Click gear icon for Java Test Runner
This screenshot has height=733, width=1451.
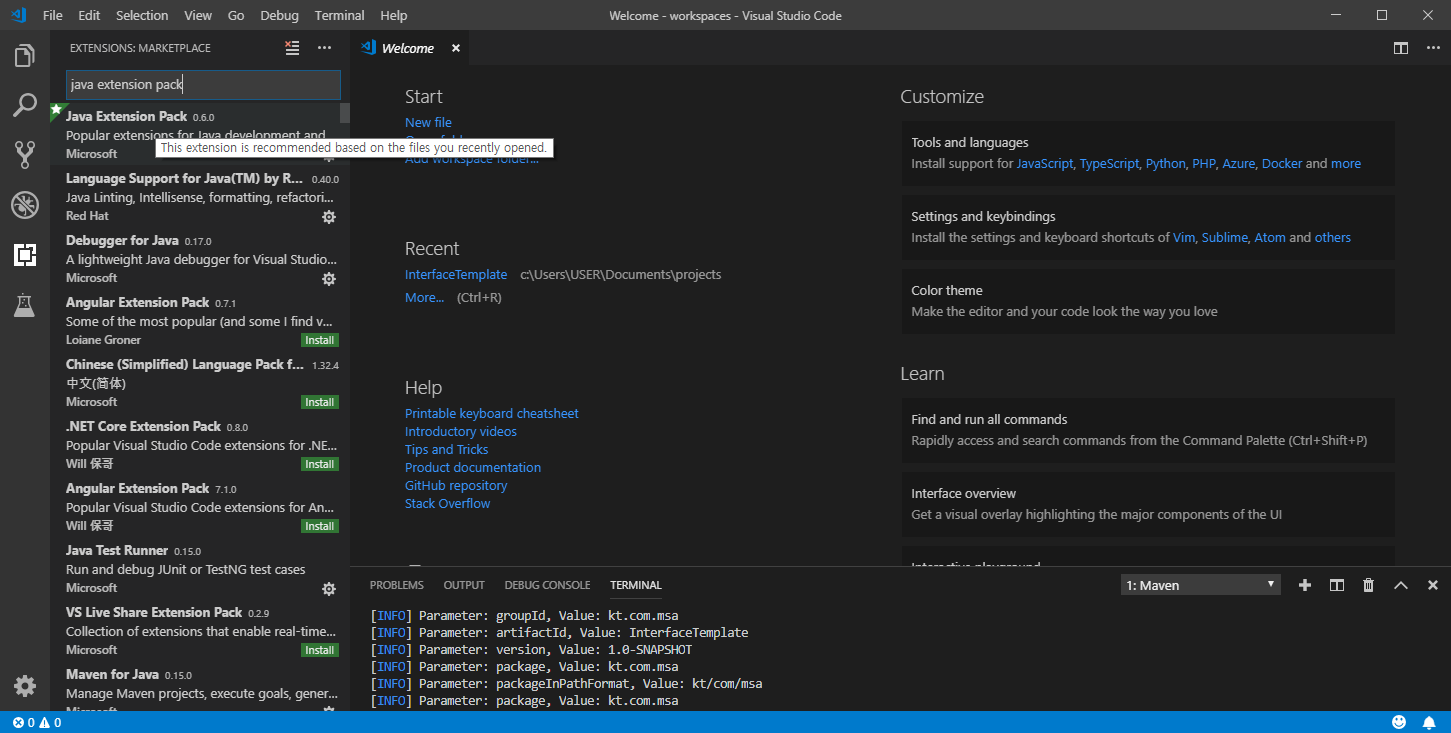click(328, 589)
